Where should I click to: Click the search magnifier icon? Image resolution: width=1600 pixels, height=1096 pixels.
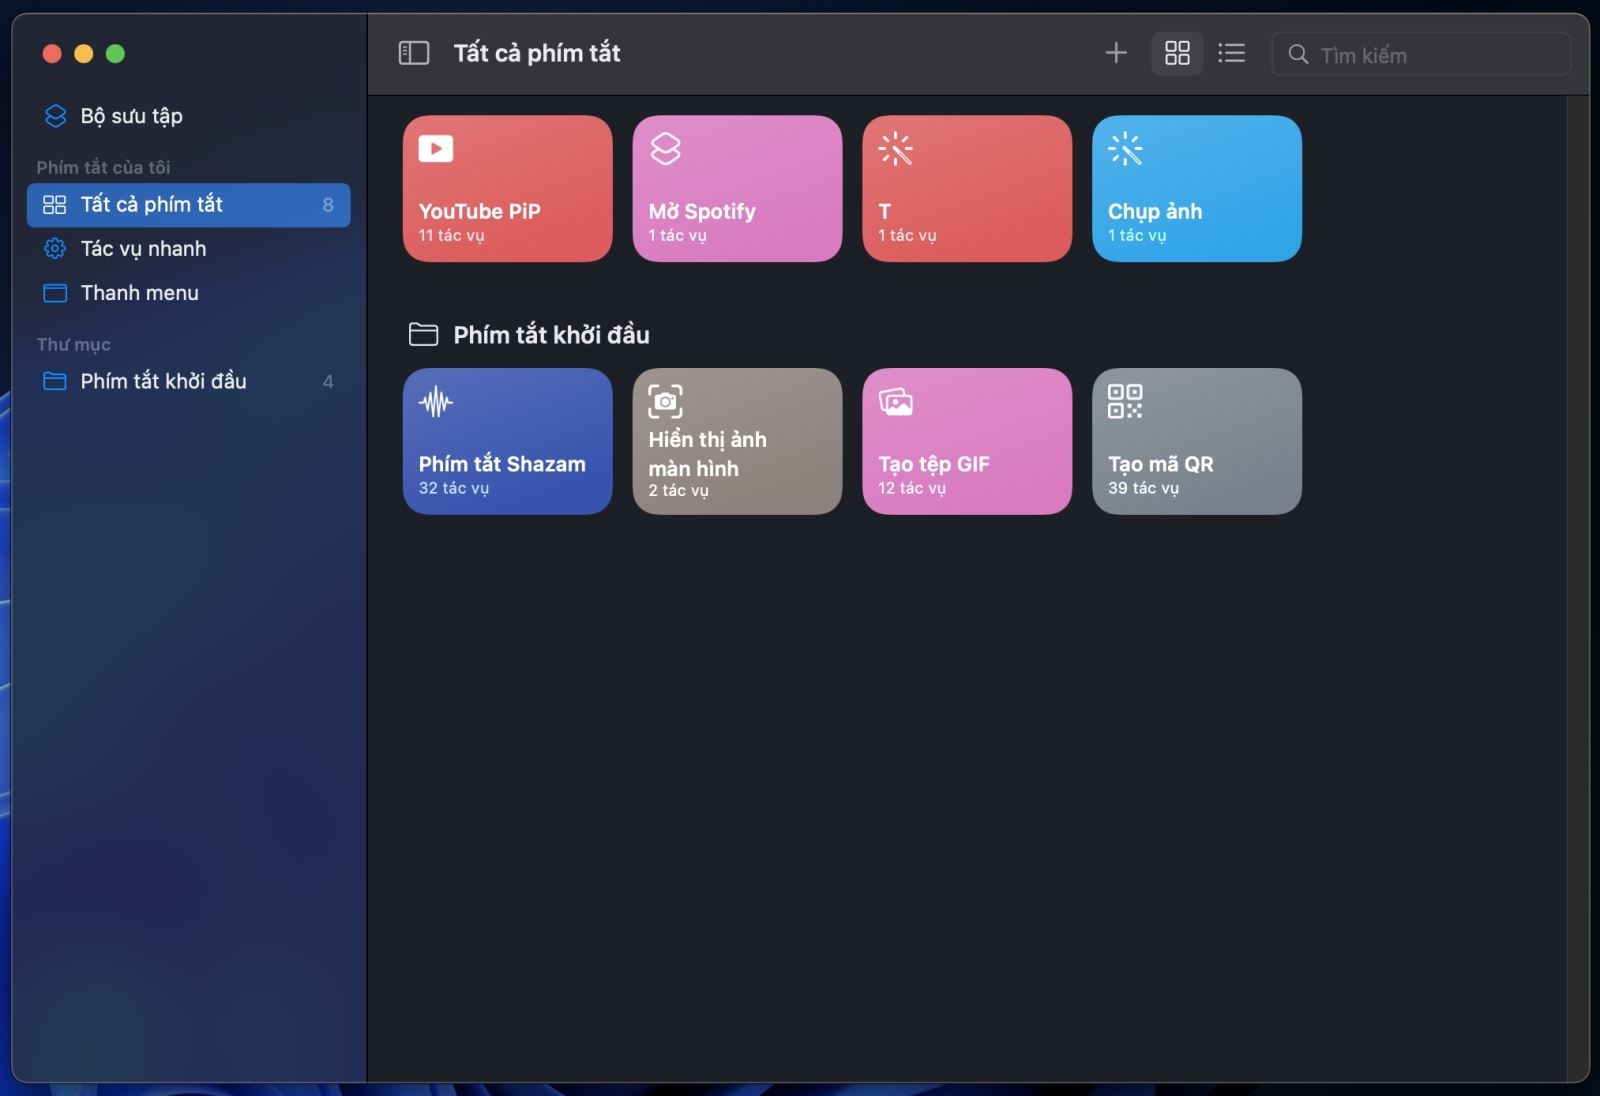coord(1298,54)
